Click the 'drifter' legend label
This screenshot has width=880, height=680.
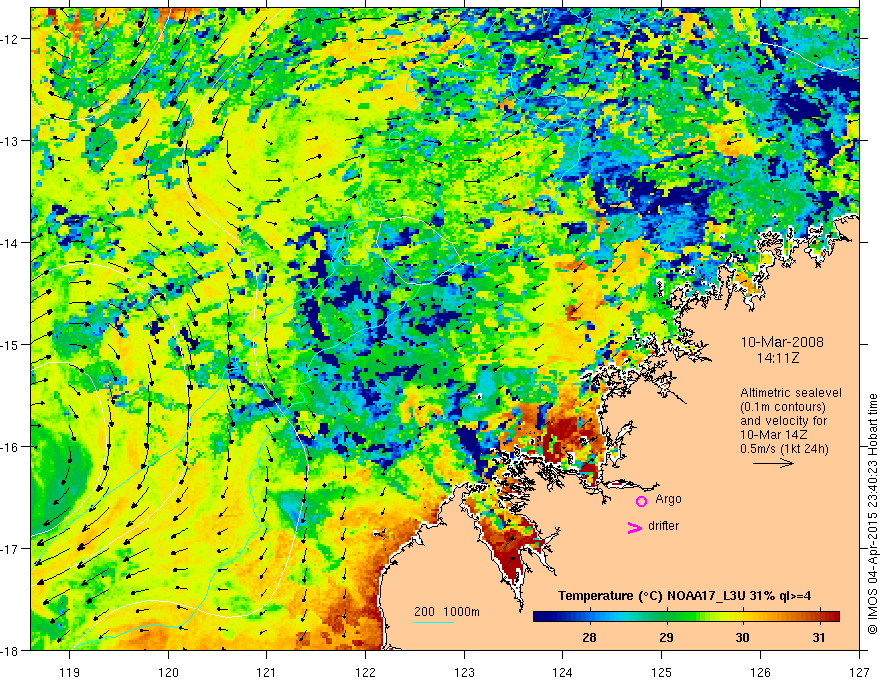click(x=663, y=526)
